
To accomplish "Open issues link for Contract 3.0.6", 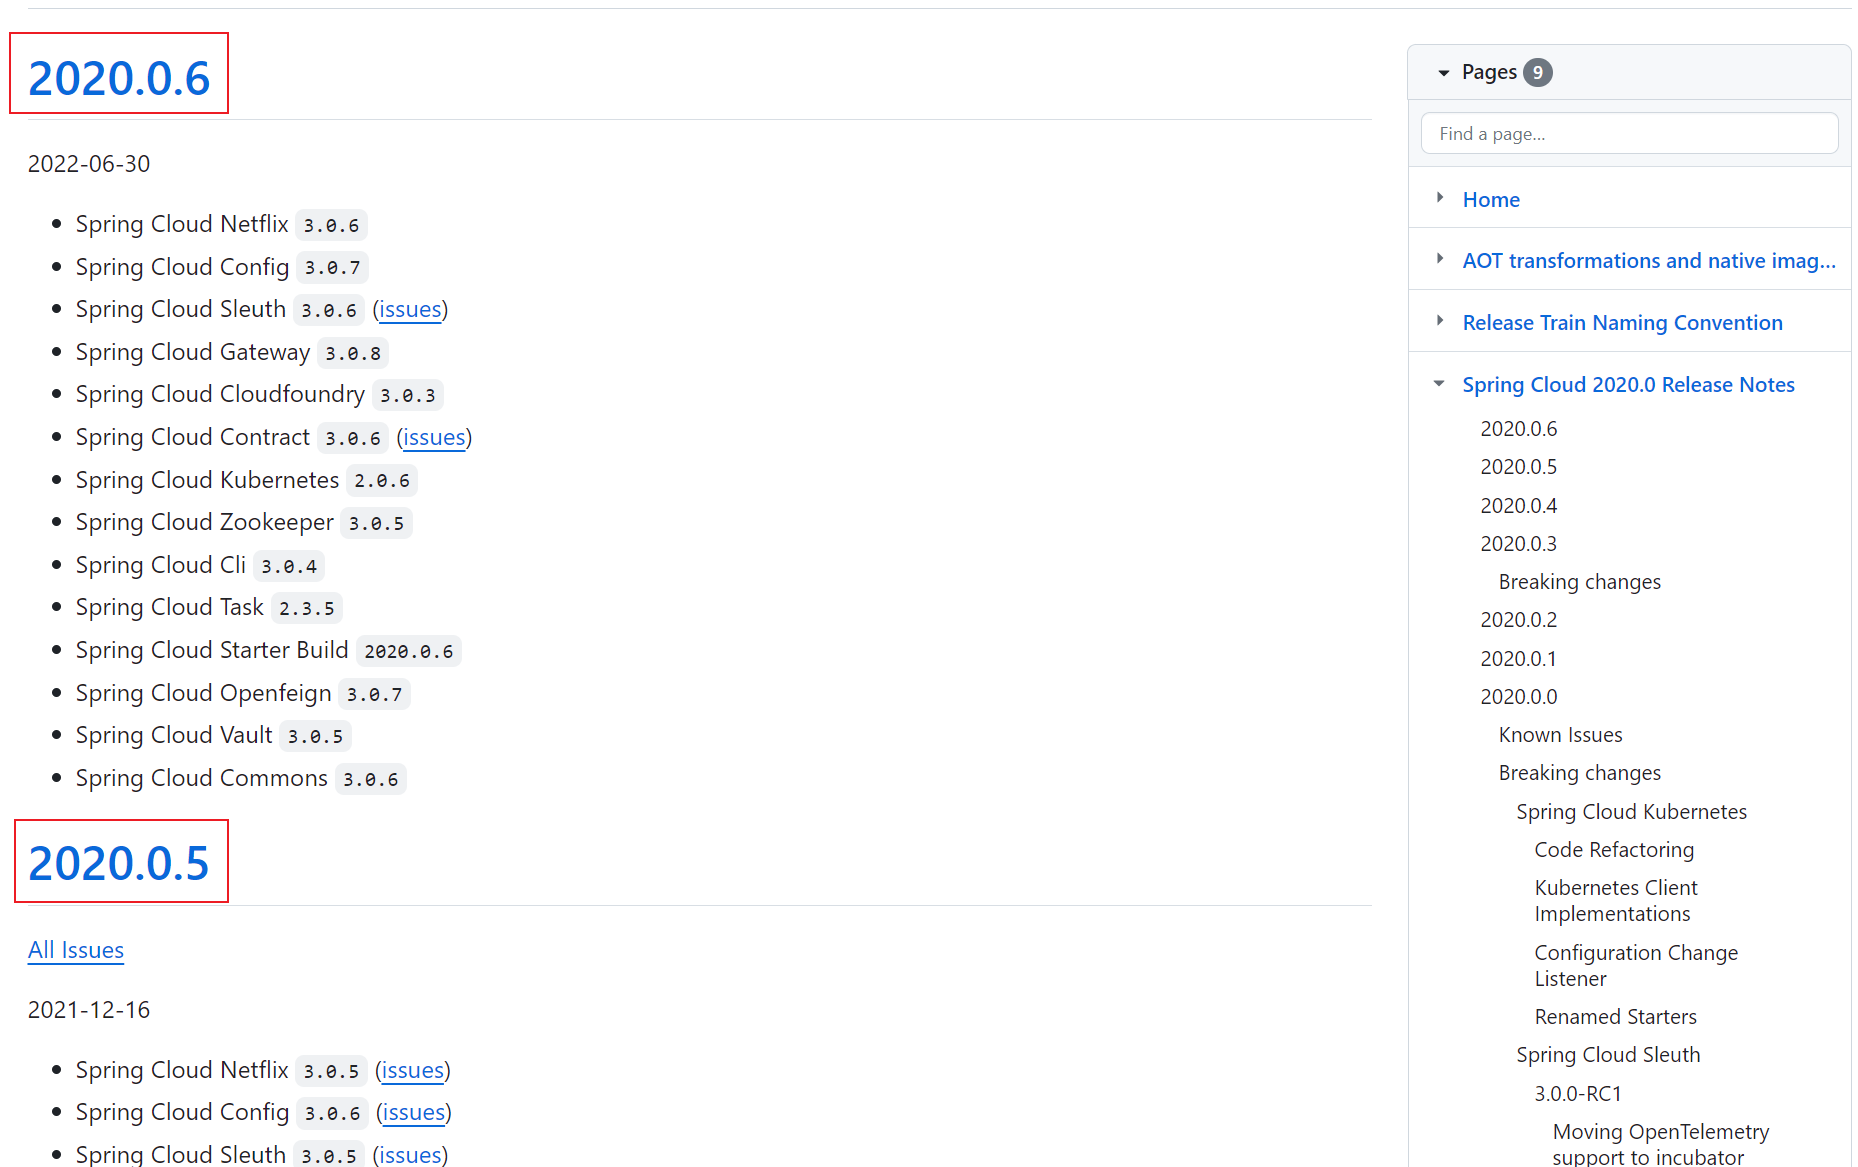I will 434,438.
